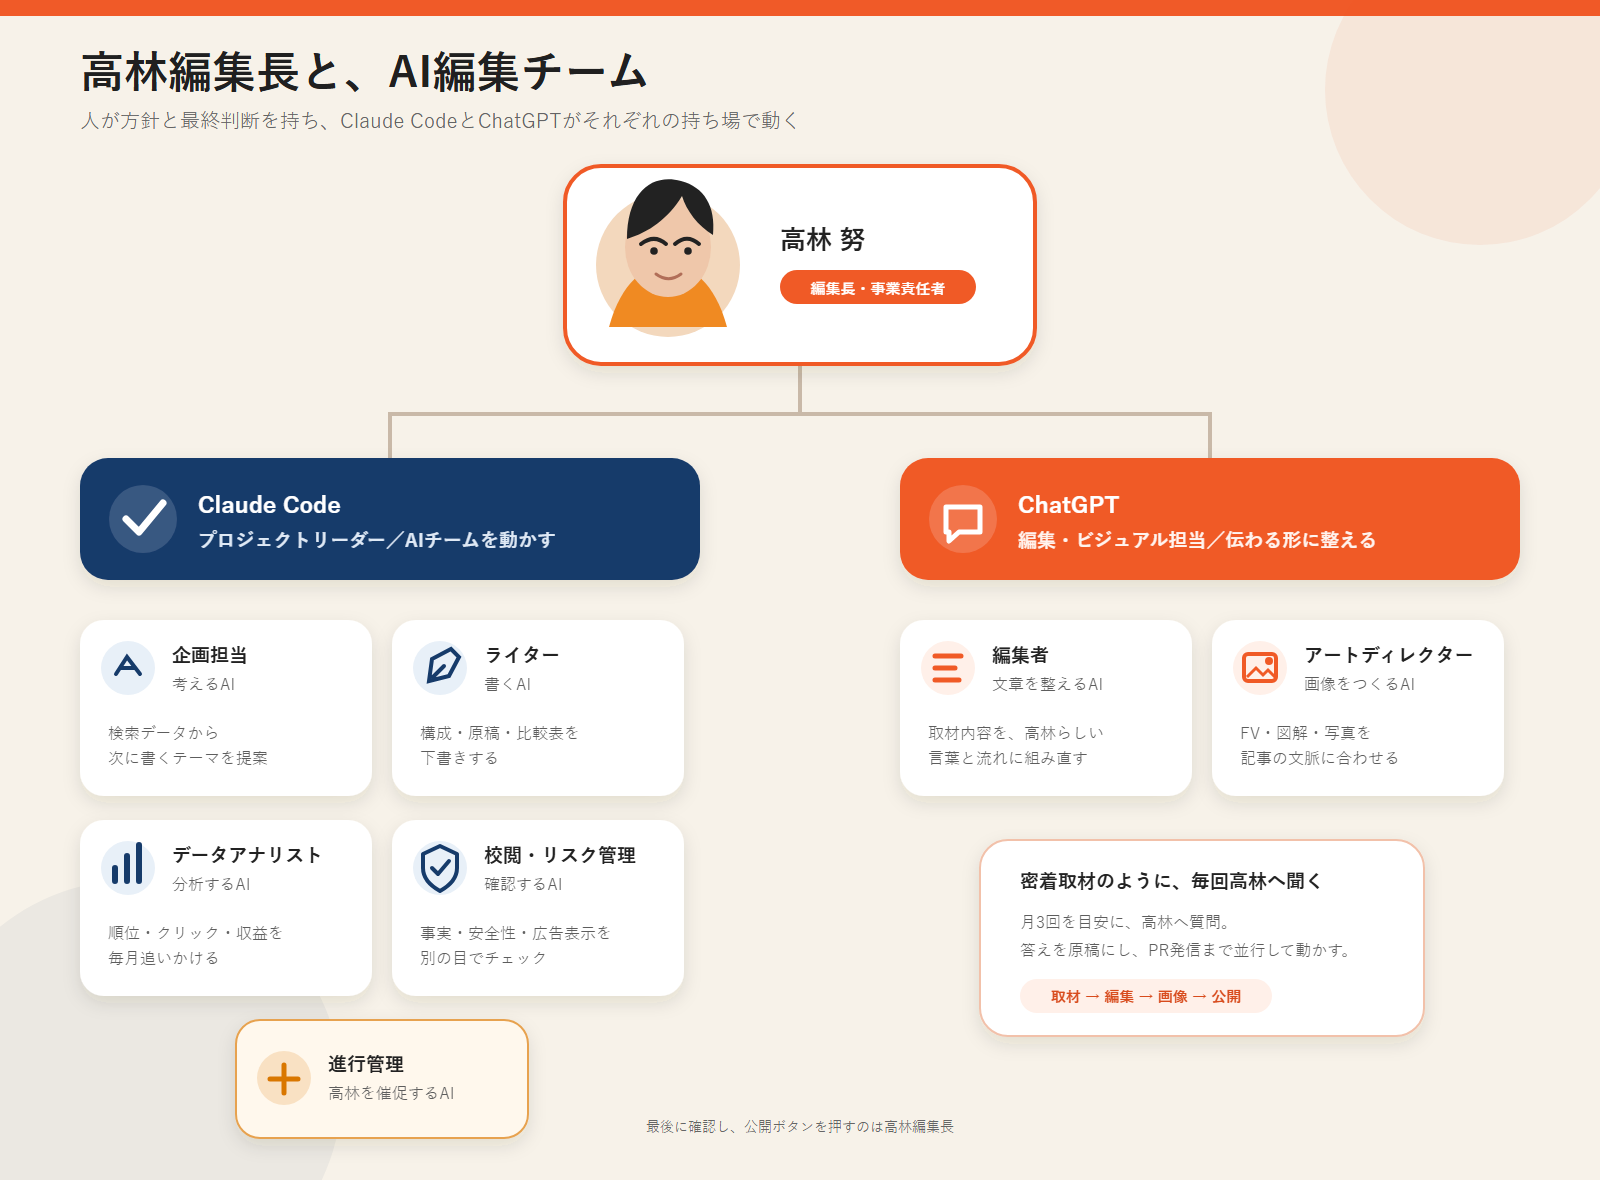Click the 進行管理 card title

click(366, 1064)
